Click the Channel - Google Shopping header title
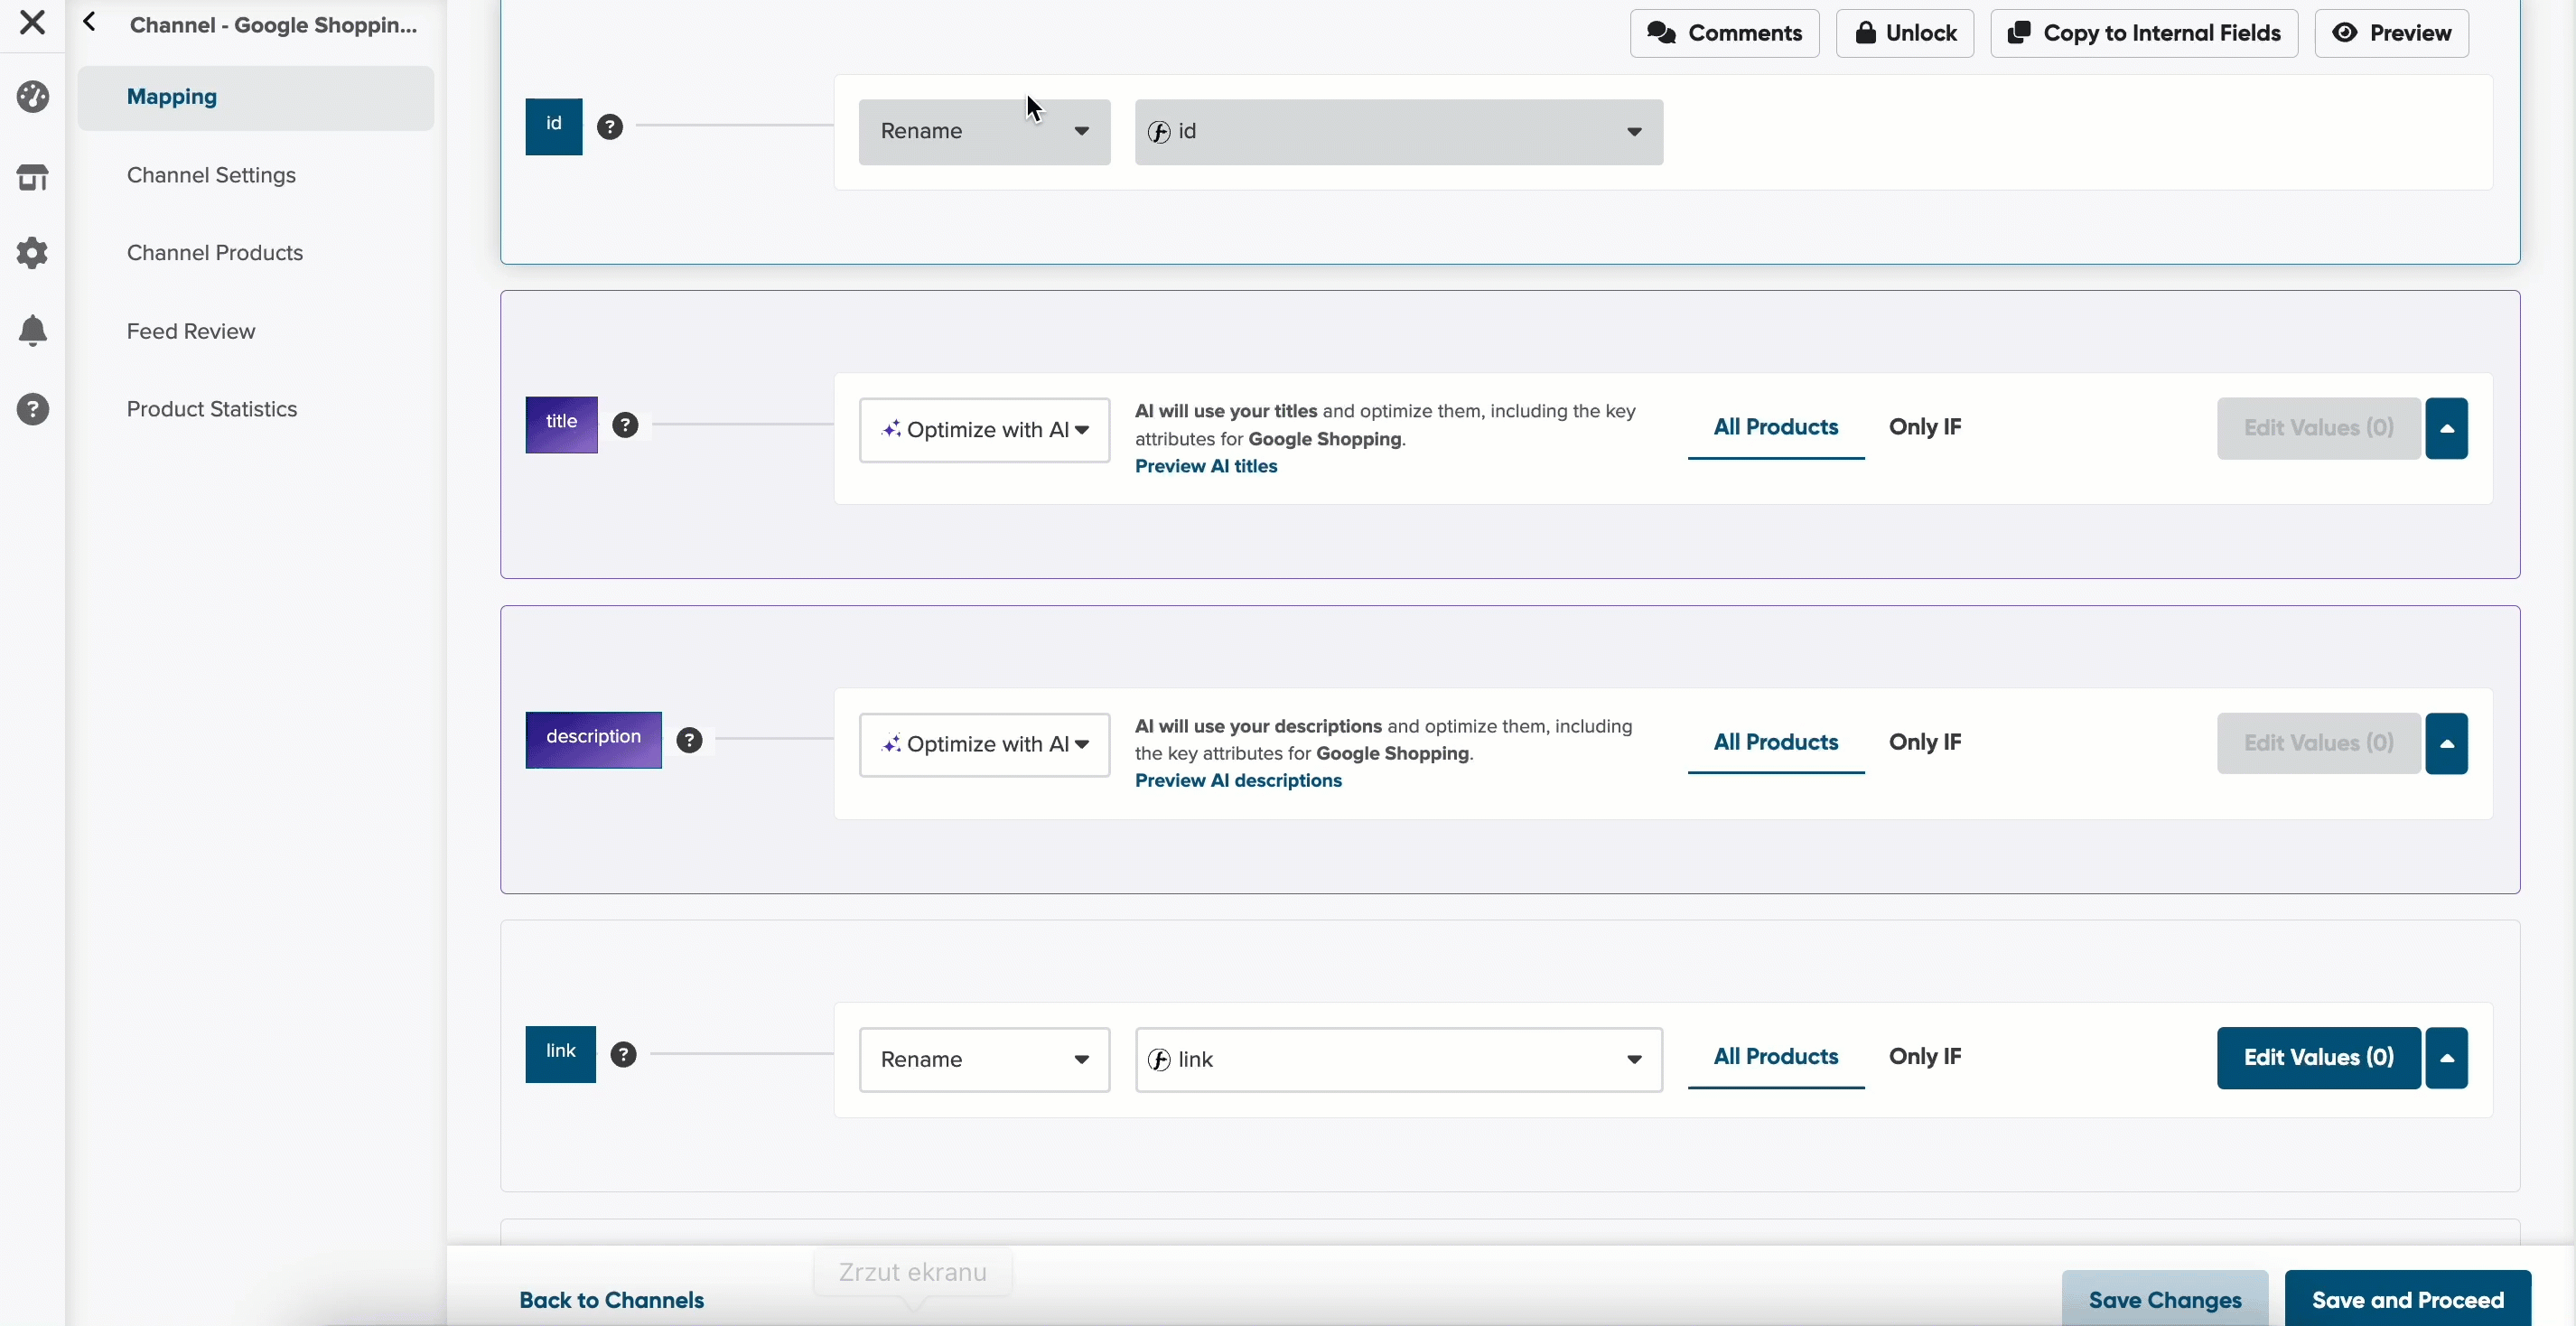 (x=274, y=25)
